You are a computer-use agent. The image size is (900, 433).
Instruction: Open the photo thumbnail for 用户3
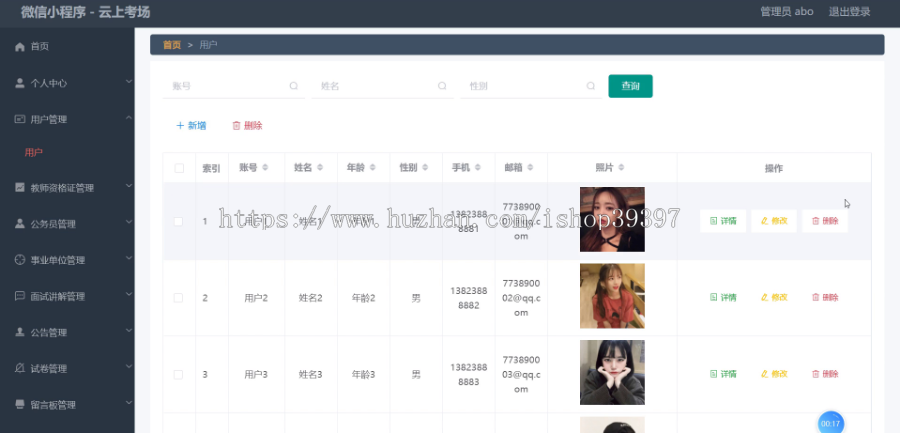pos(612,372)
